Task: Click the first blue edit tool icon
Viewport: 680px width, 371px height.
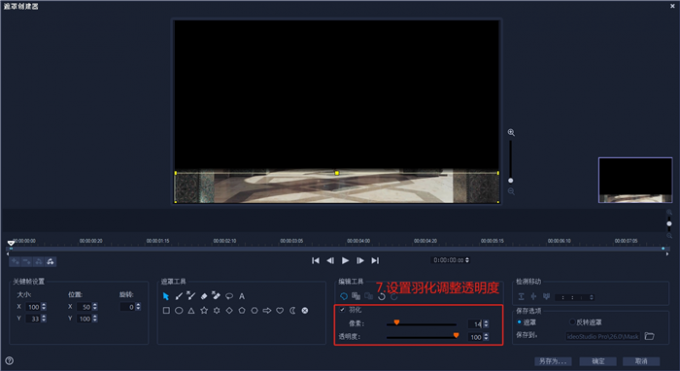Action: (x=343, y=296)
